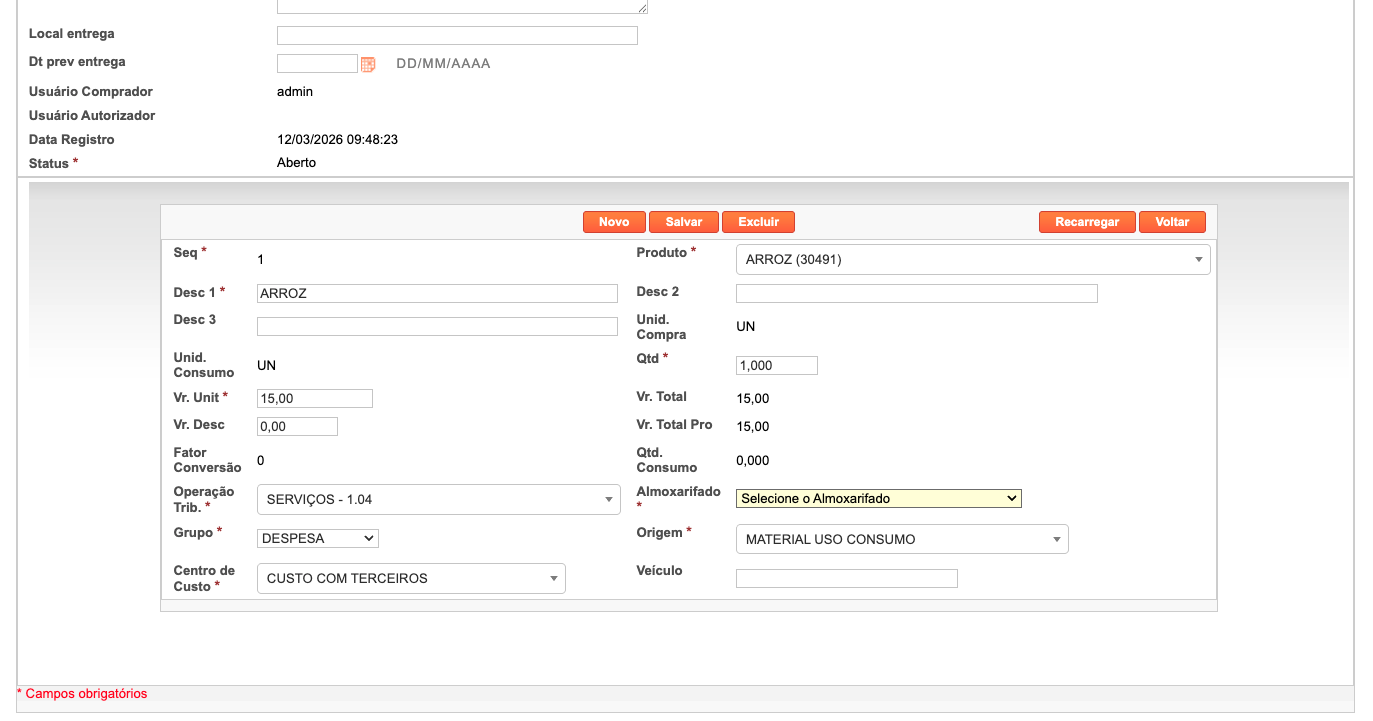Click the Vr. Unit price field
The width and height of the screenshot is (1373, 721).
pos(314,399)
